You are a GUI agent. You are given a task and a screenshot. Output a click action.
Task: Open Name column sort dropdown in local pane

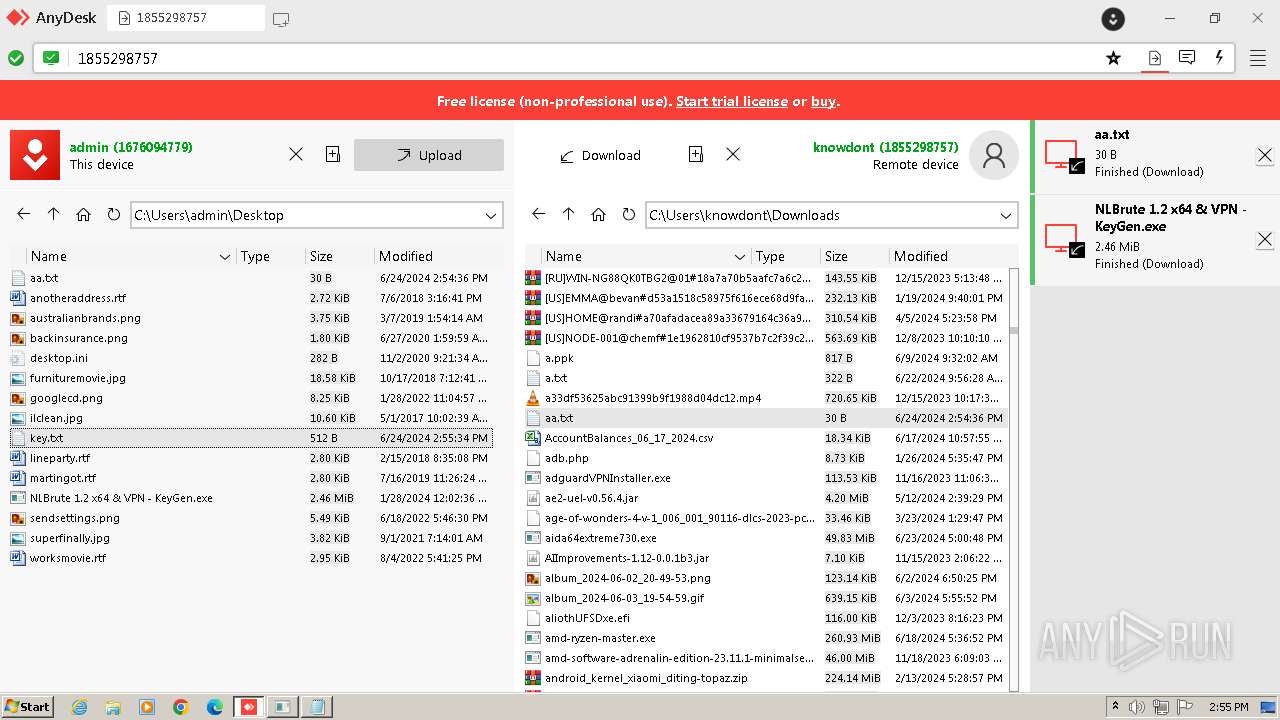225,257
